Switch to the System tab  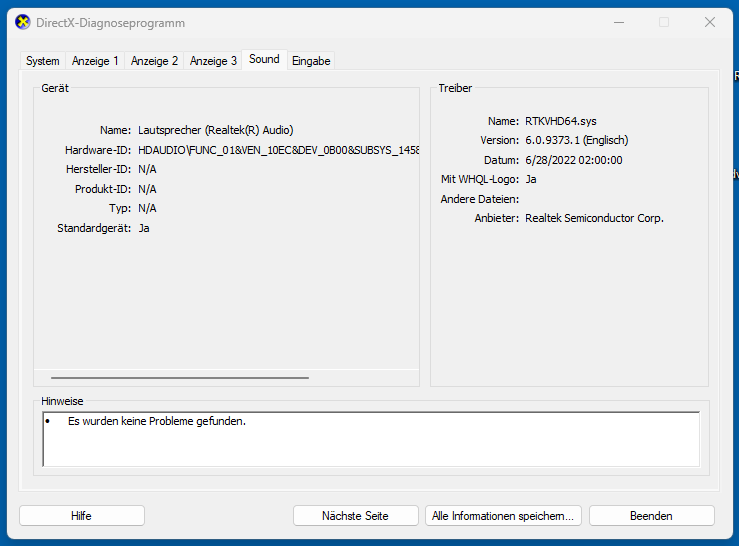point(42,61)
